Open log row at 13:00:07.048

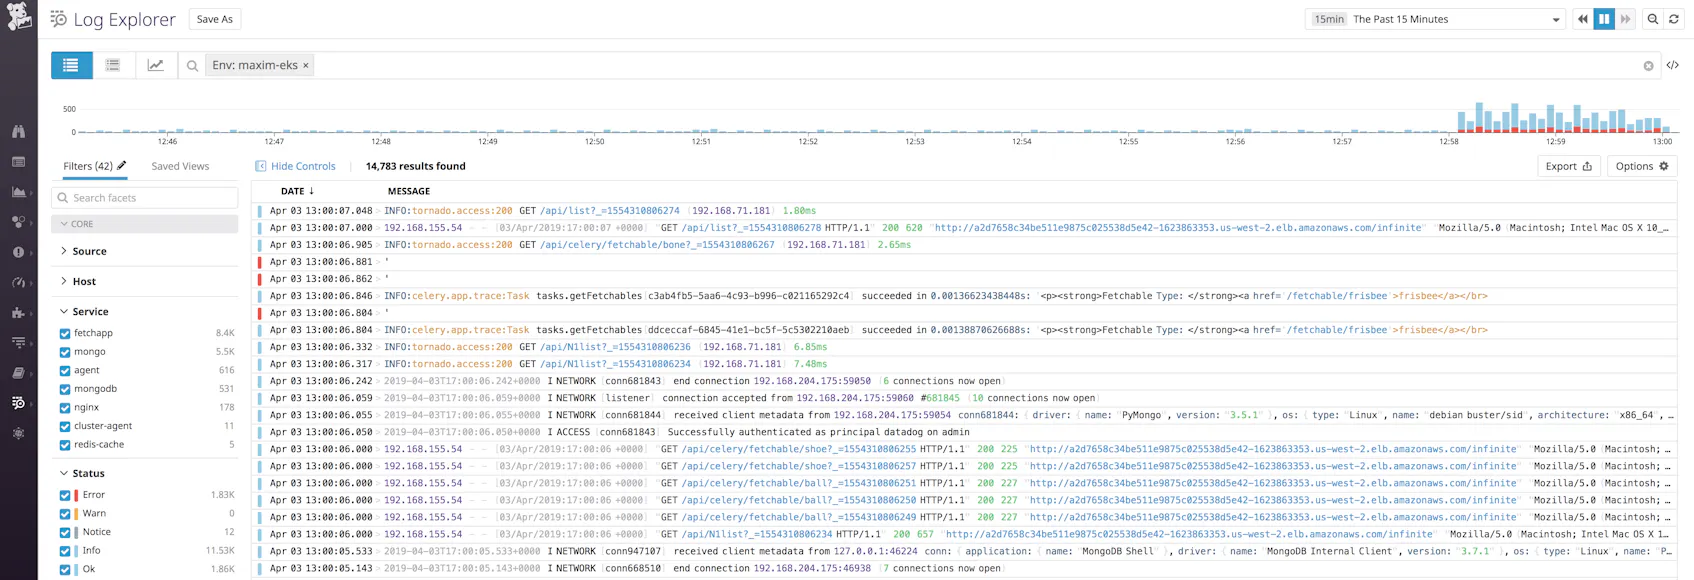(x=966, y=211)
